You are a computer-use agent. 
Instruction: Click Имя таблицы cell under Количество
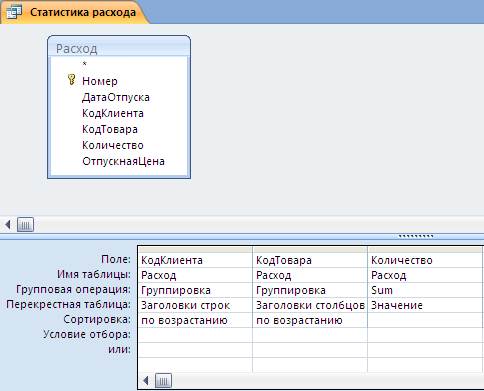[x=425, y=275]
